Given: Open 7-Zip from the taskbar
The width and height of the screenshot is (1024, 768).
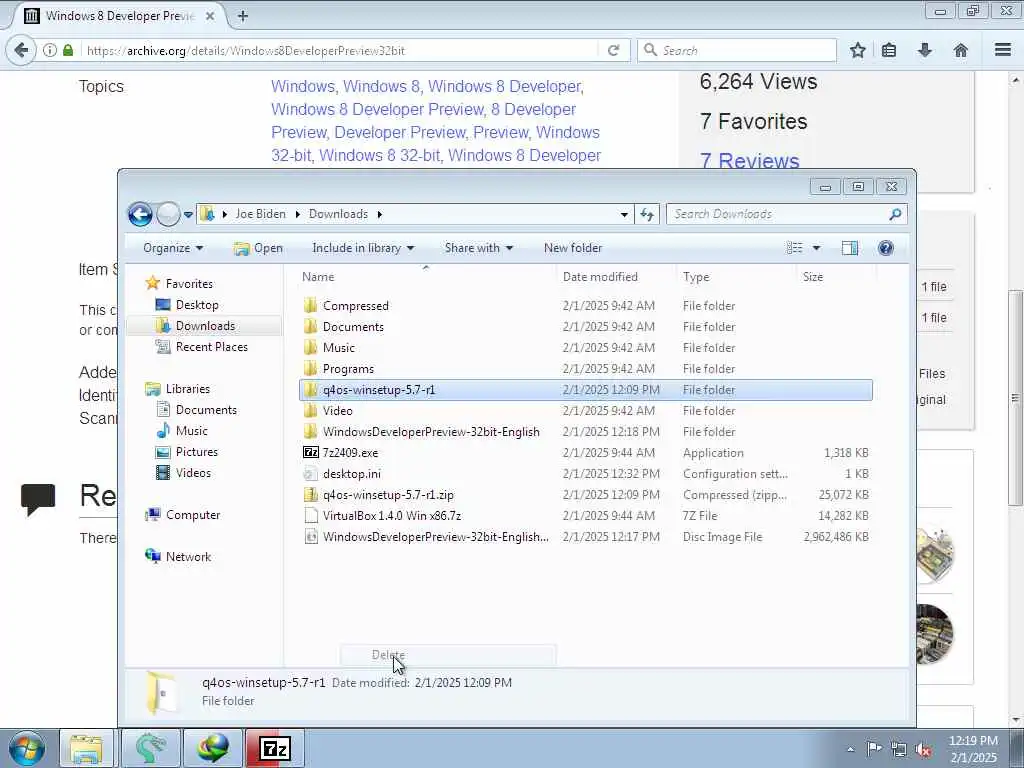Looking at the screenshot, I should click(275, 748).
